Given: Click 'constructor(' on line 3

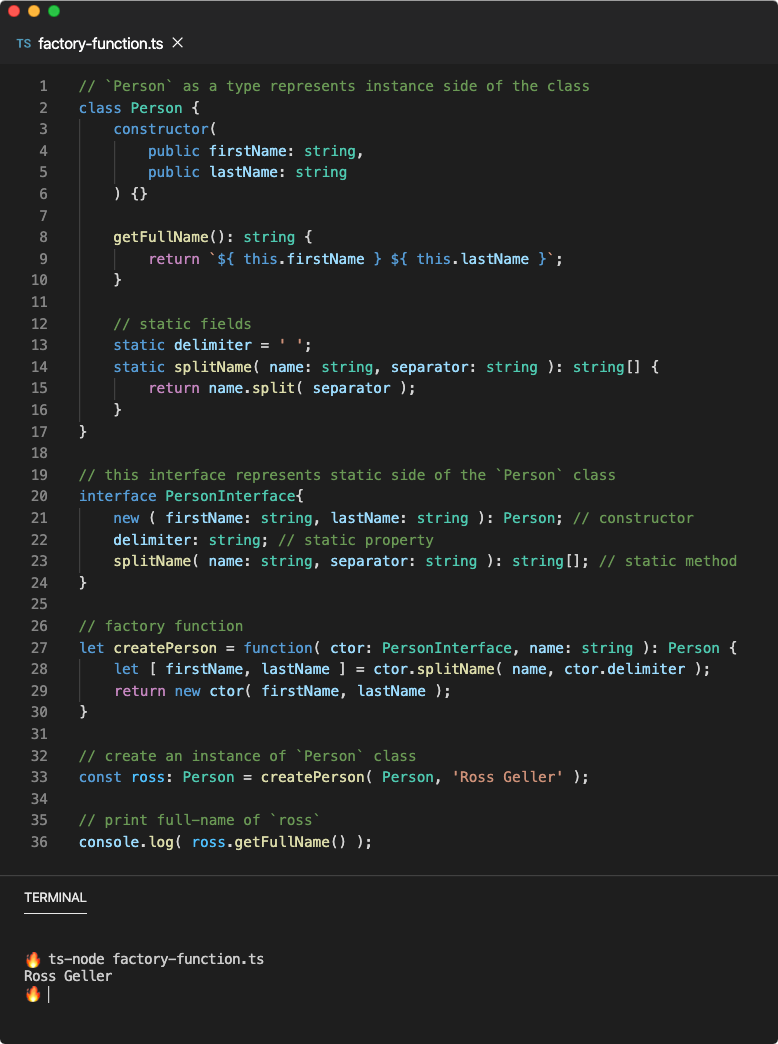Looking at the screenshot, I should coord(165,129).
